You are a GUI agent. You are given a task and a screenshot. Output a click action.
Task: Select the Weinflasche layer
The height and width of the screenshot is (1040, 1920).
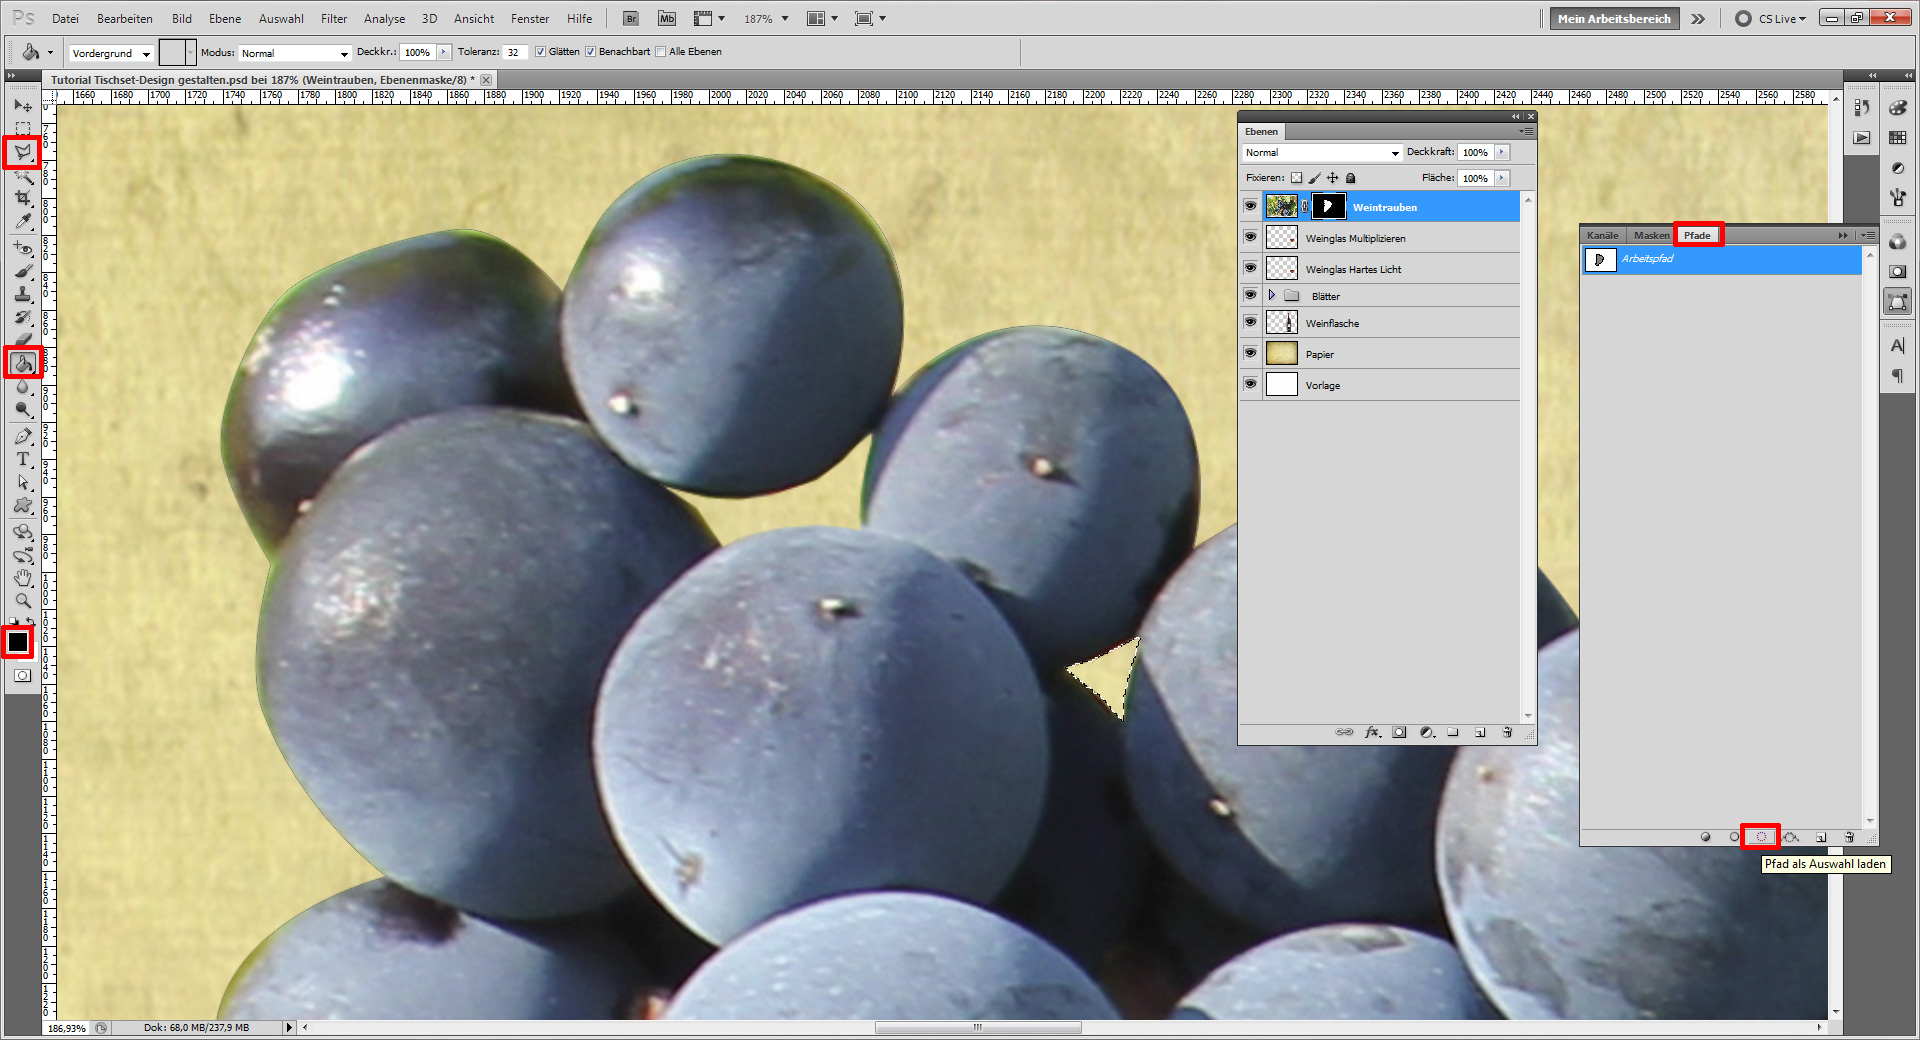[1380, 323]
